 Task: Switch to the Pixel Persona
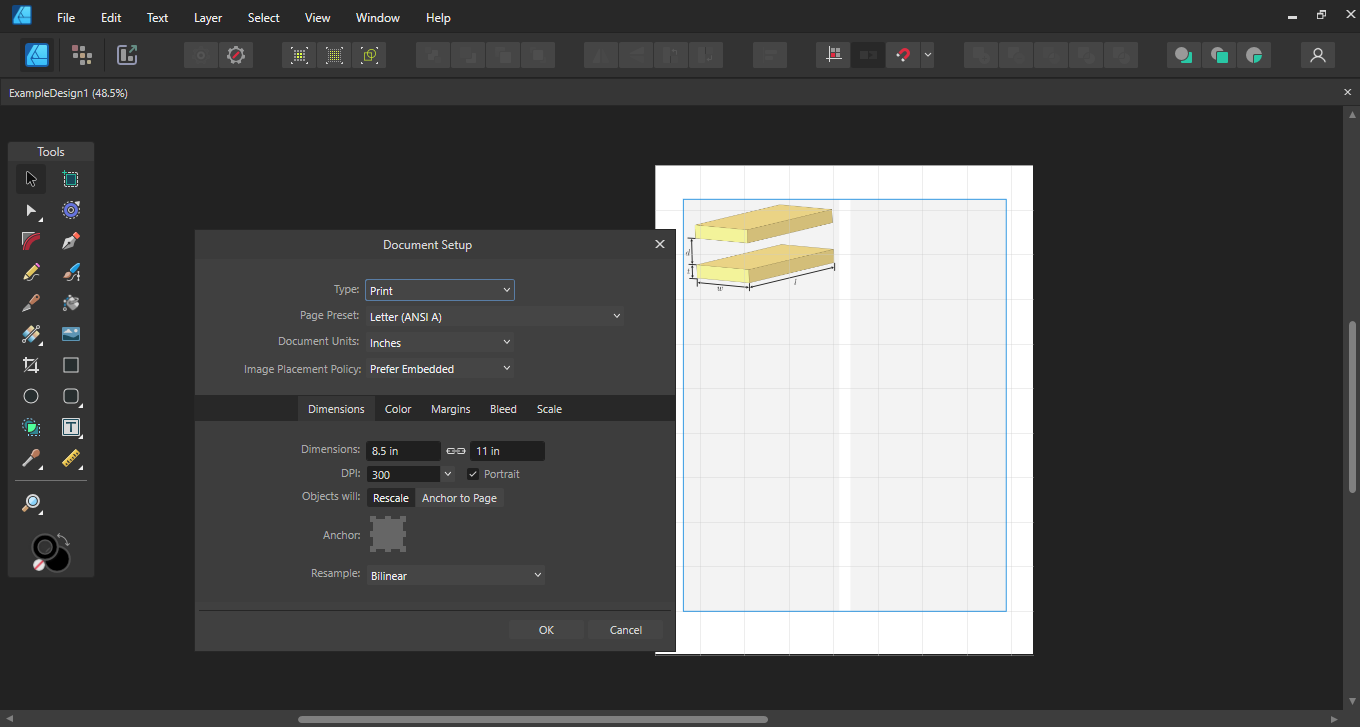click(x=82, y=55)
